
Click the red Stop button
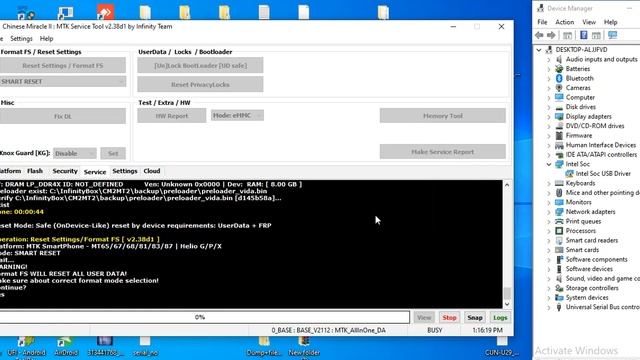[x=449, y=318]
